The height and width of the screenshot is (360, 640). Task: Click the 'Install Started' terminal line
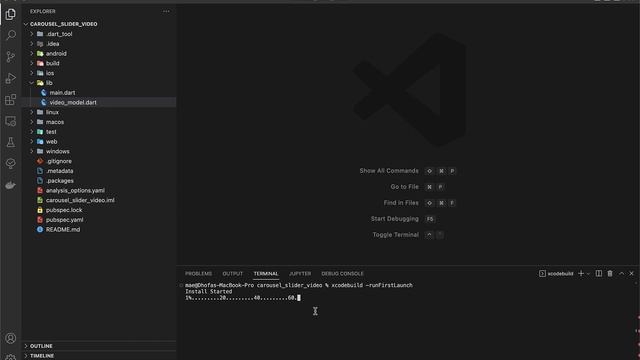click(x=209, y=291)
